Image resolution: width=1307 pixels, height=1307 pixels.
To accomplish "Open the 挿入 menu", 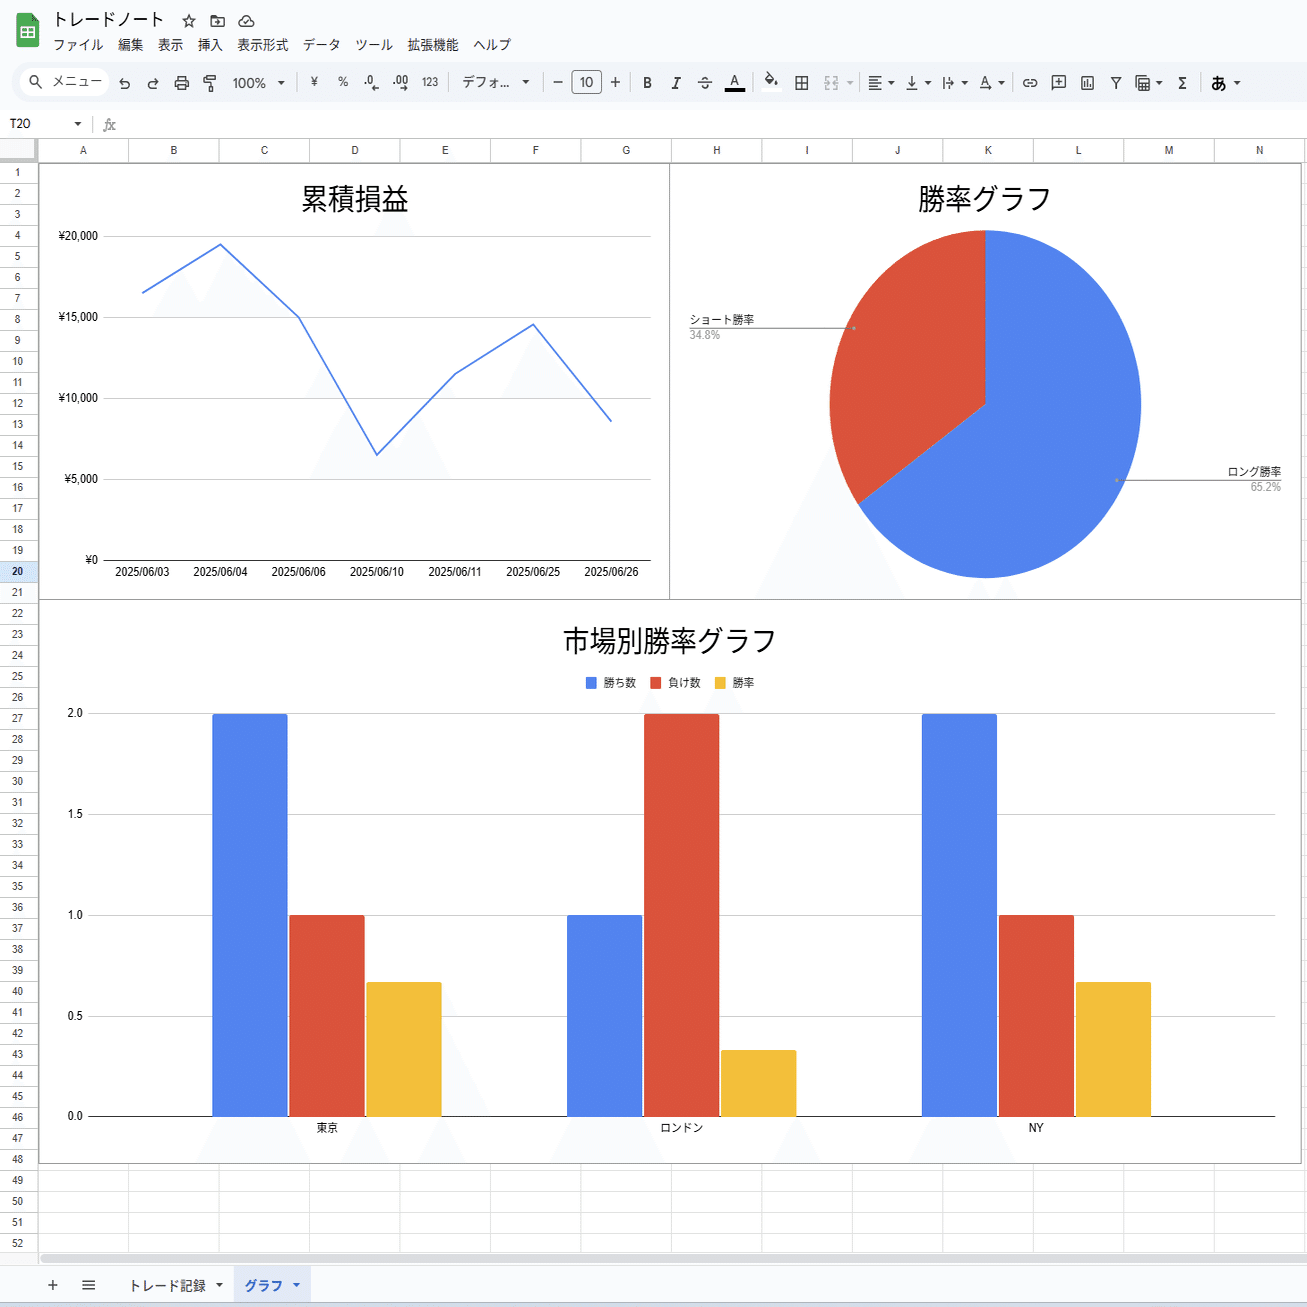I will point(210,45).
